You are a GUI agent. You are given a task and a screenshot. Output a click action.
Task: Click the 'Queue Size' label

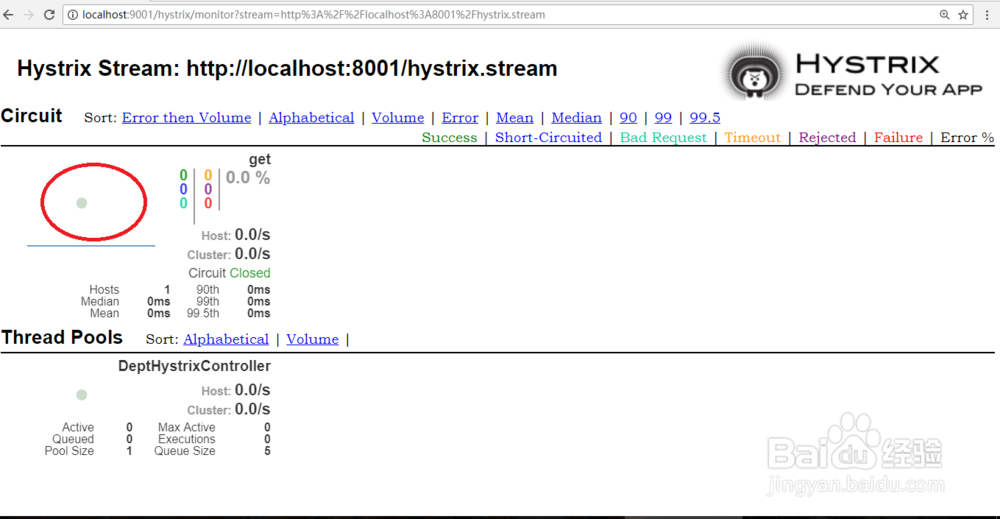(x=184, y=451)
